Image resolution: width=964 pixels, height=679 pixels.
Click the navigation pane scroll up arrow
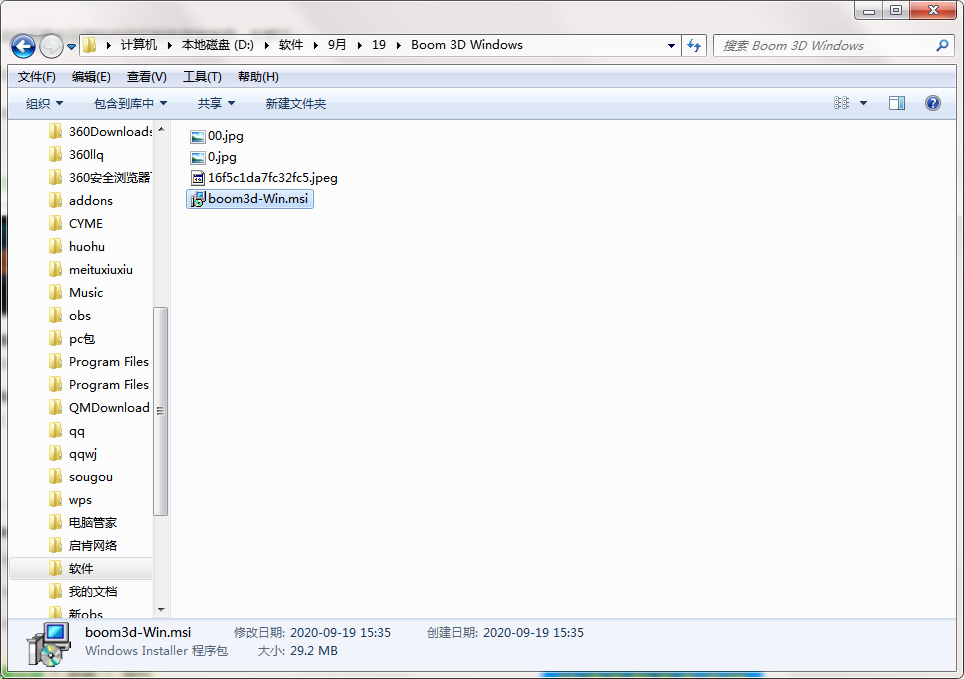[161, 129]
